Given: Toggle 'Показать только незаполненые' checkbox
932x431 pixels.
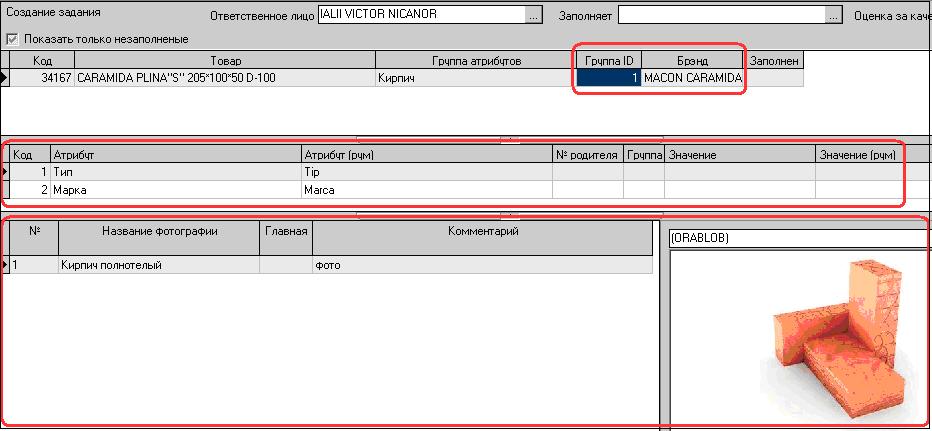Looking at the screenshot, I should [12, 39].
